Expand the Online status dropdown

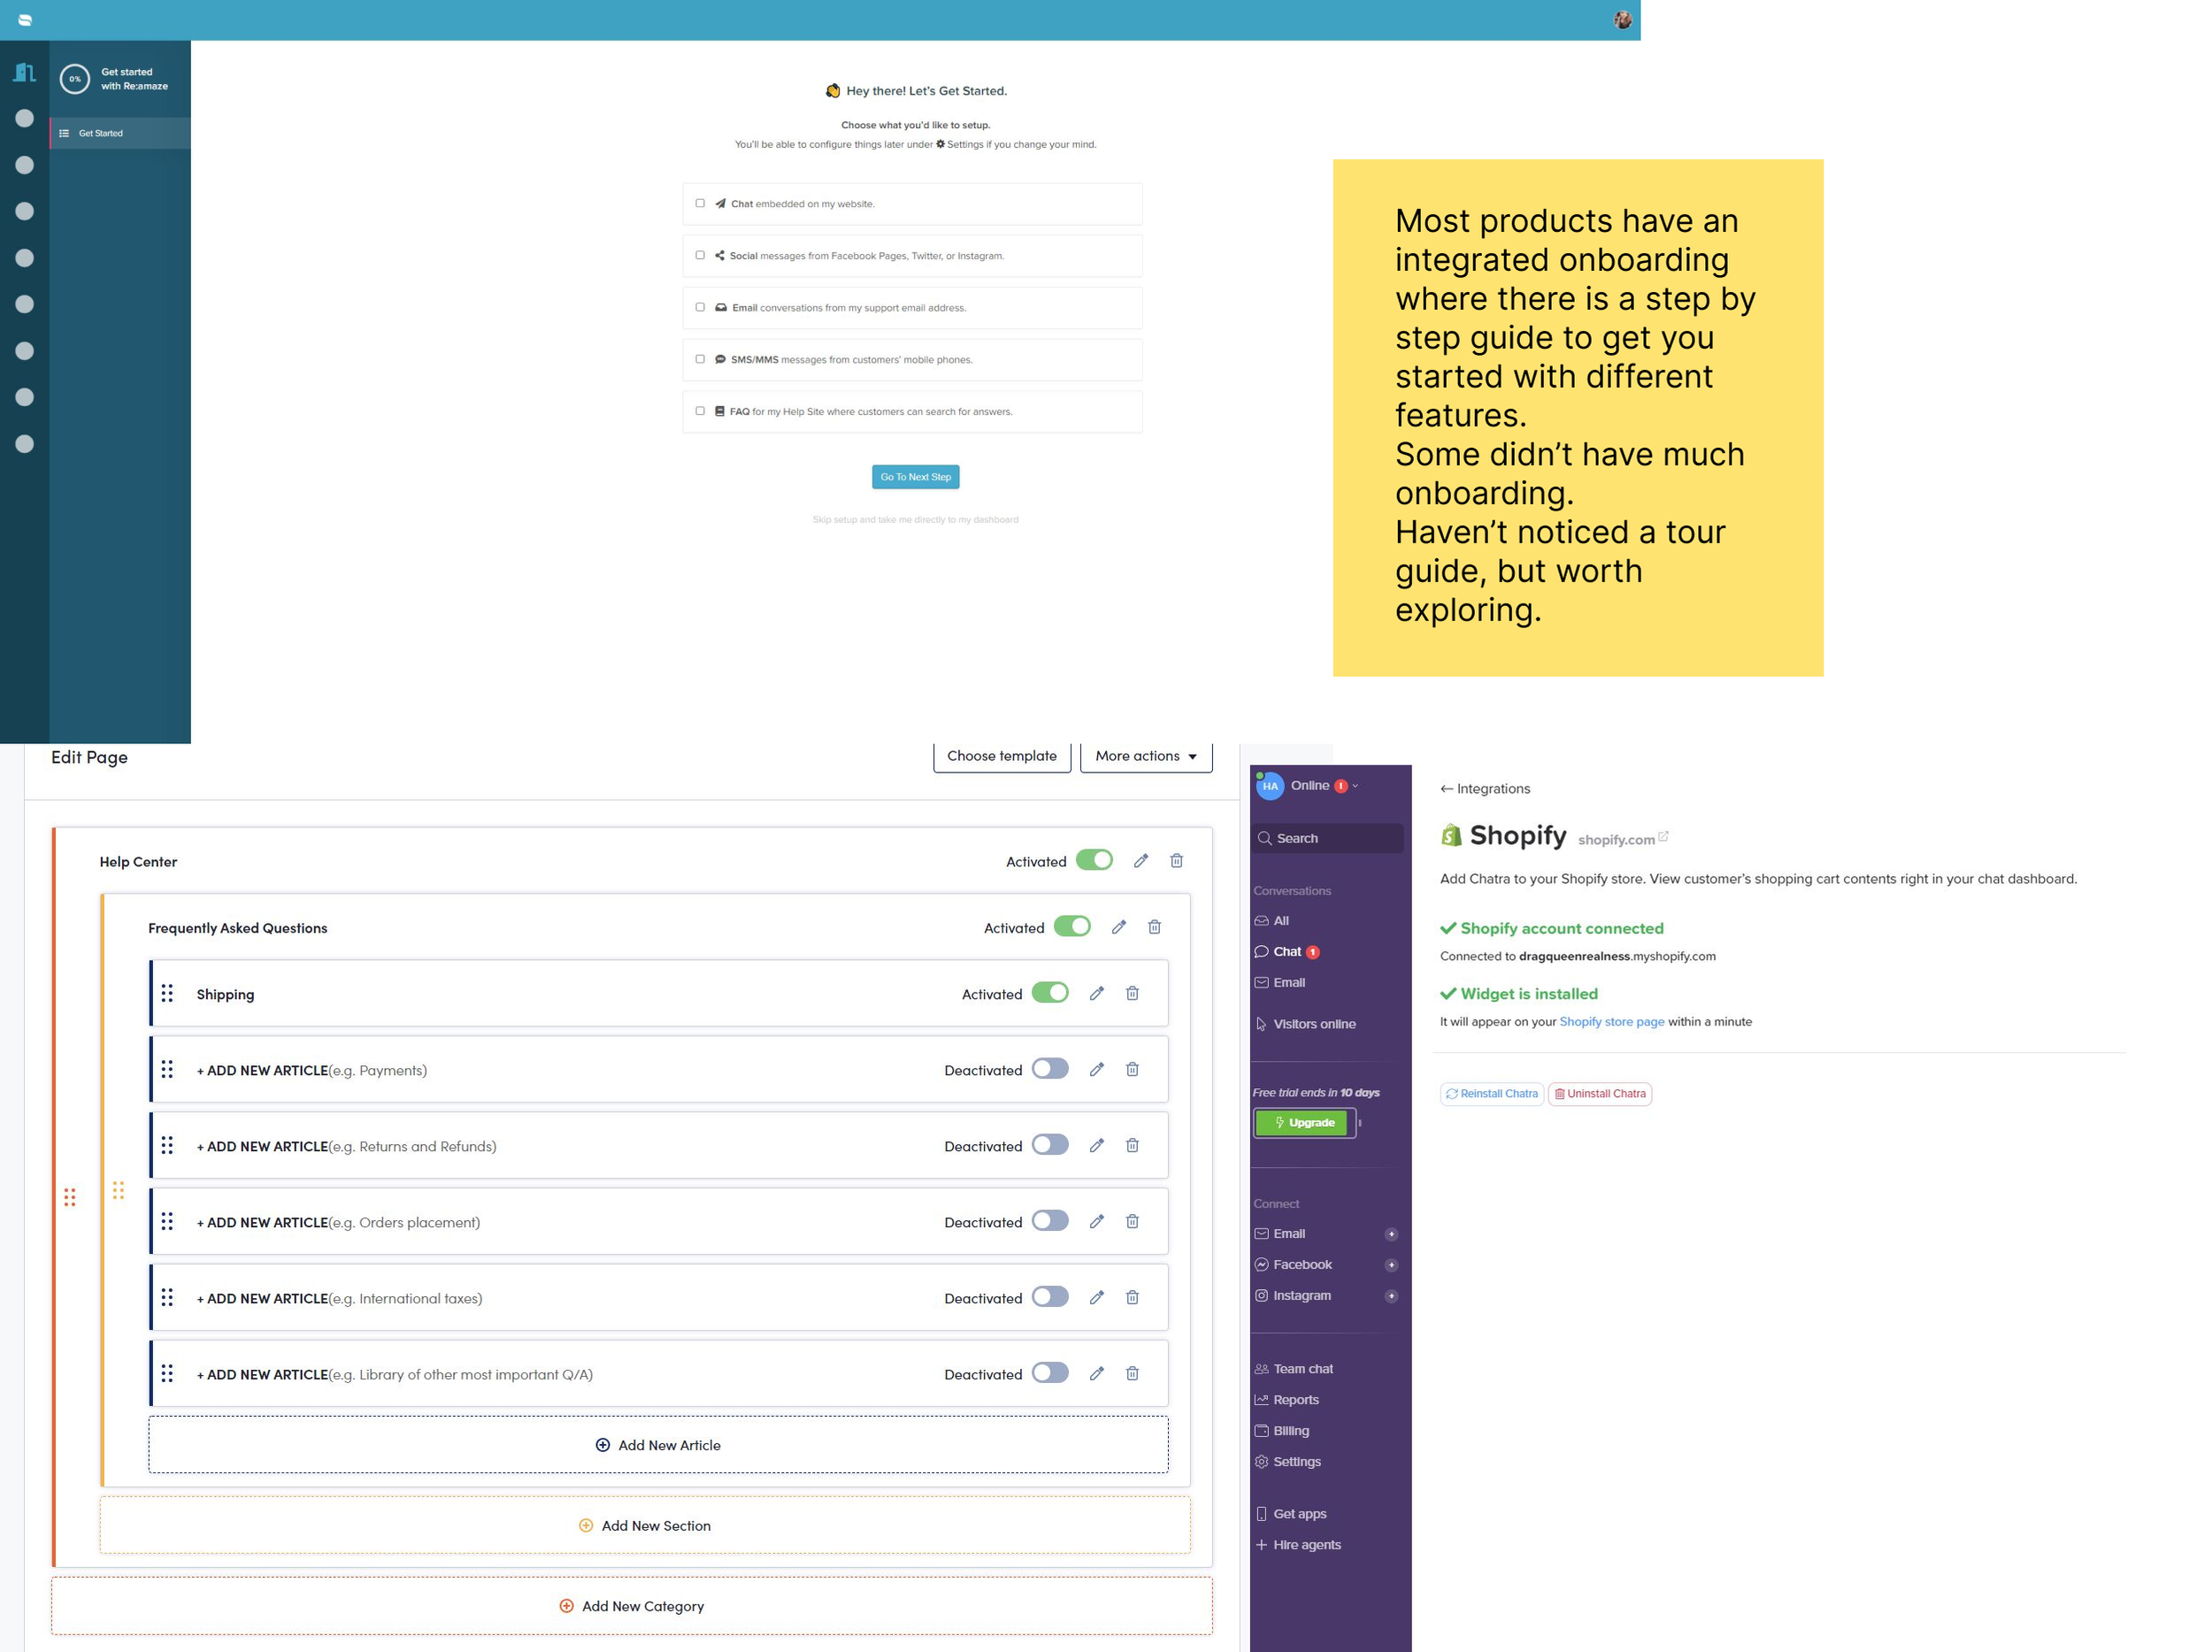1354,786
